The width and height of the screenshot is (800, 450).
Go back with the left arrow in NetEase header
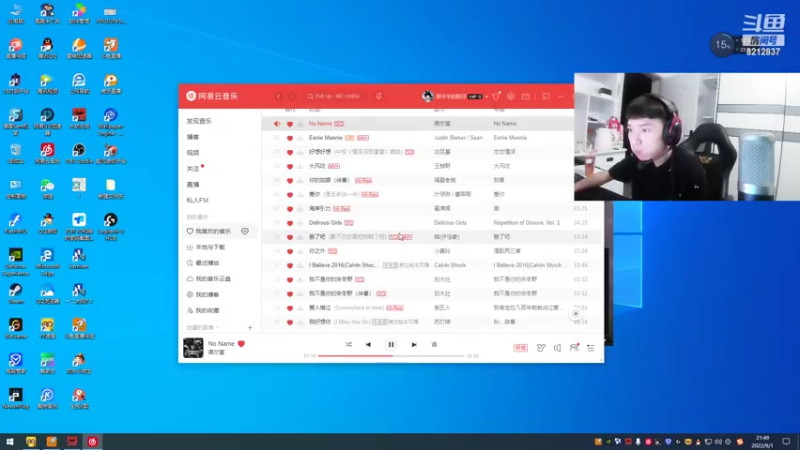click(x=279, y=96)
